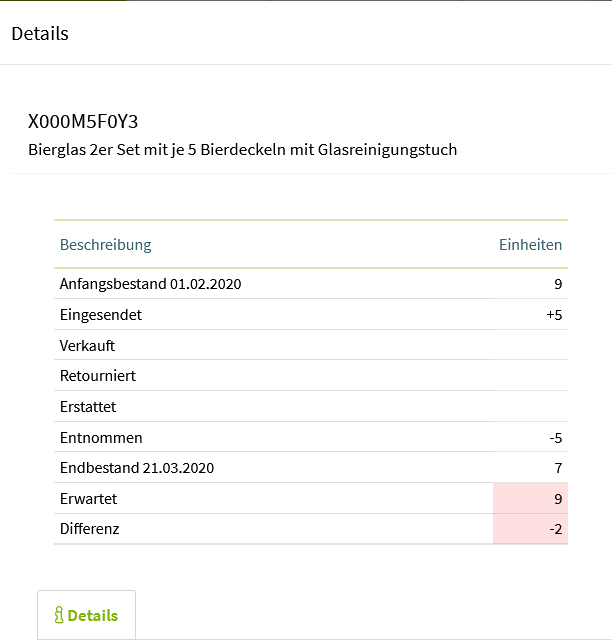Viewport: 612px width, 641px height.
Task: Click the green Details button
Action: [86, 615]
